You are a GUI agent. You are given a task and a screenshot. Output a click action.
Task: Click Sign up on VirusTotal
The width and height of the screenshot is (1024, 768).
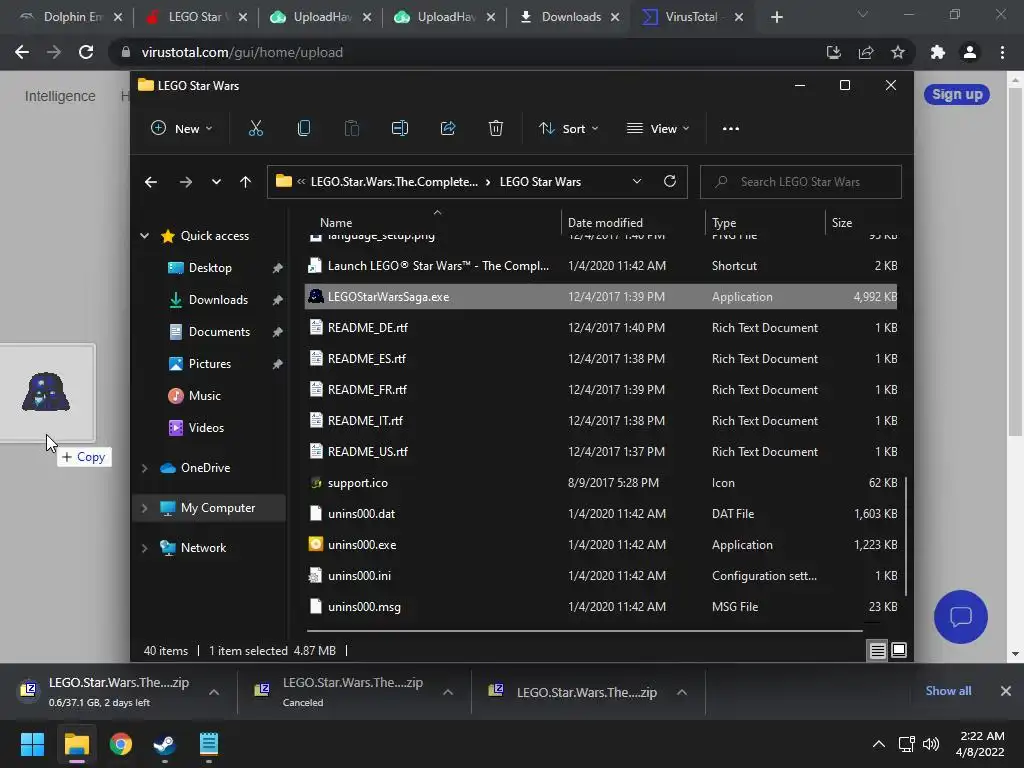957,94
